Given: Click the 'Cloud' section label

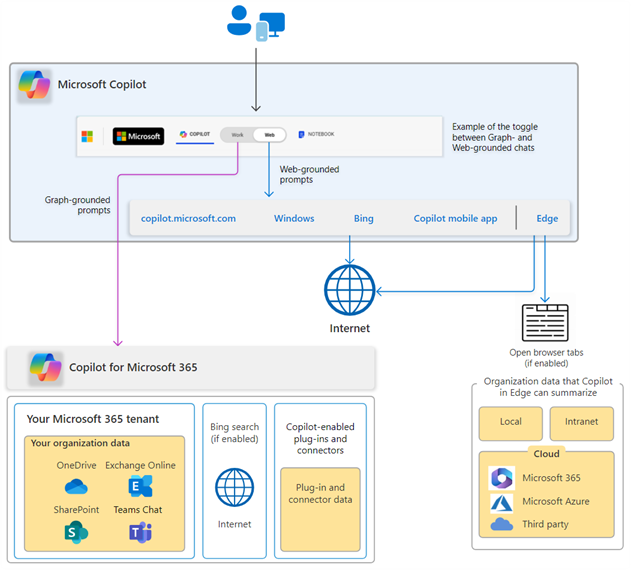Looking at the screenshot, I should click(546, 454).
